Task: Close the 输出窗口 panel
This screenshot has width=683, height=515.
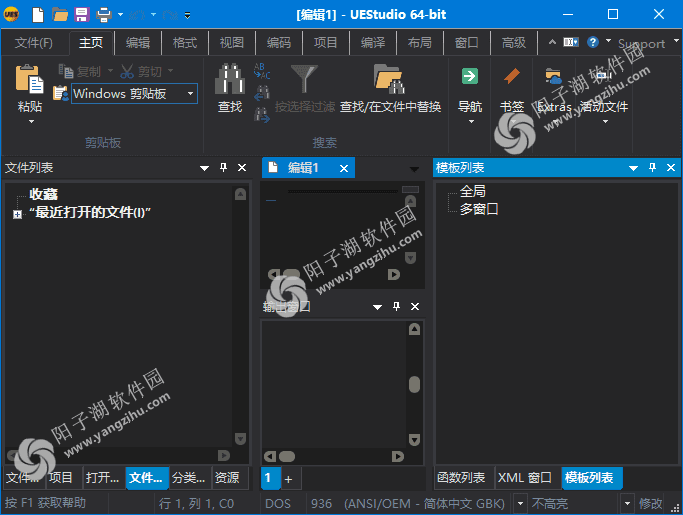Action: (x=415, y=307)
